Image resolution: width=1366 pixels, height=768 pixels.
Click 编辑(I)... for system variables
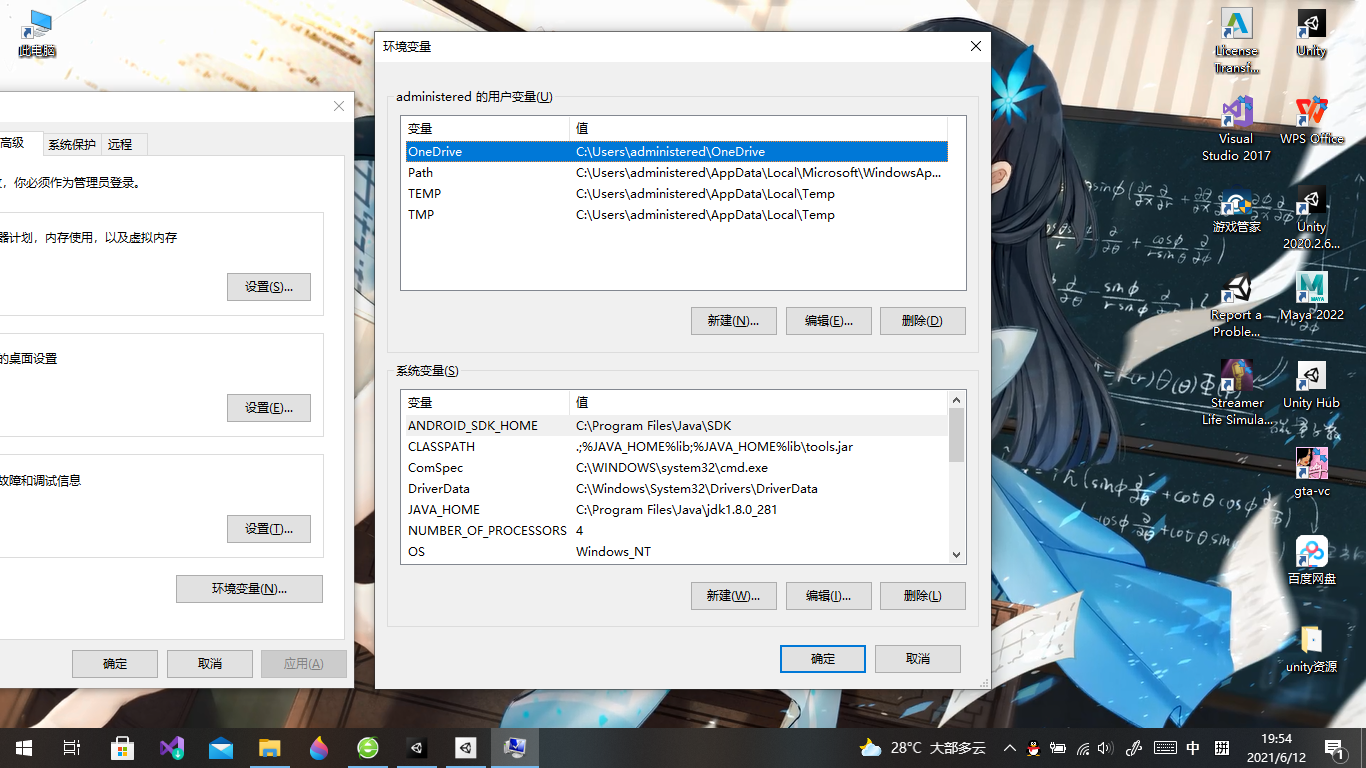point(829,596)
